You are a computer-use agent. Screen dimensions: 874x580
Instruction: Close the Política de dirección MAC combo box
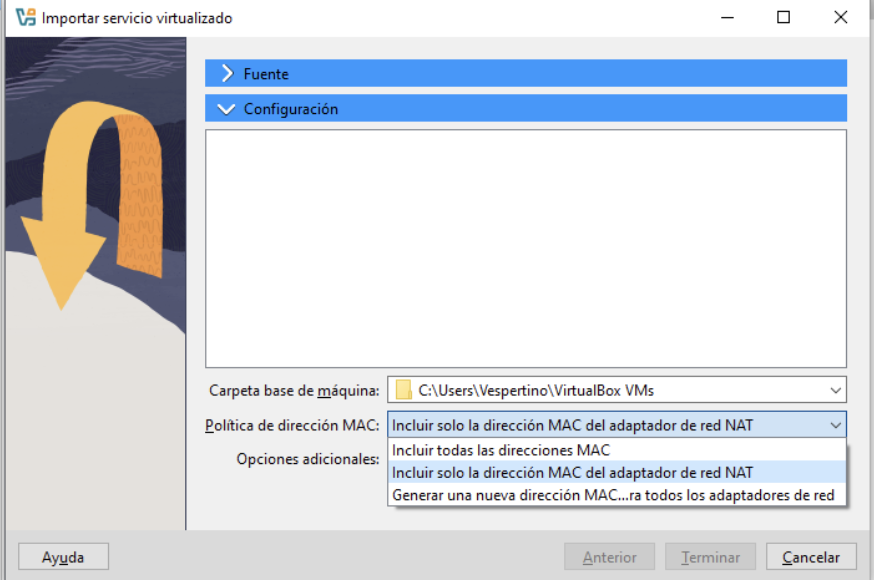click(x=616, y=425)
